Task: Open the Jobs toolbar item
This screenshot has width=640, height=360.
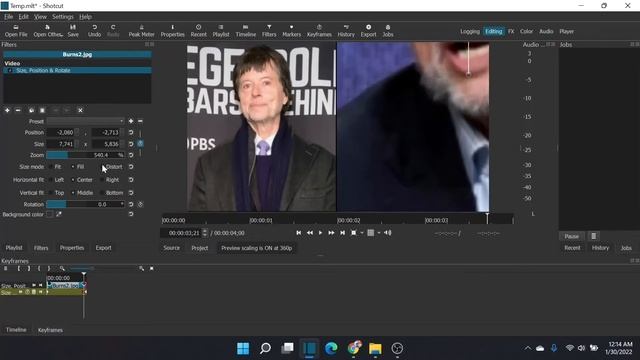Action: pyautogui.click(x=388, y=31)
